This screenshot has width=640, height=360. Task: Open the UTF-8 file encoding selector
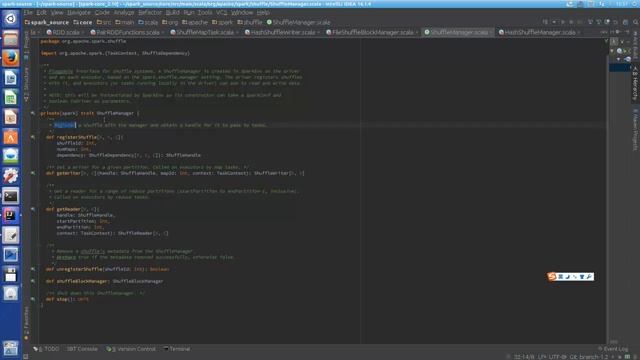pos(558,357)
